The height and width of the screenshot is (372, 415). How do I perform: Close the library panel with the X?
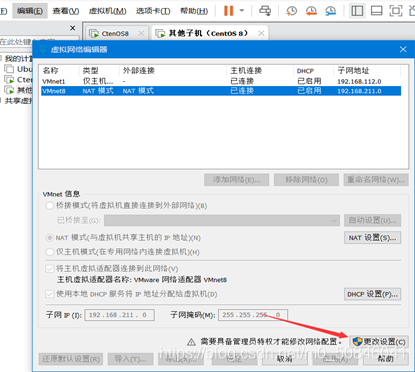pyautogui.click(x=73, y=28)
